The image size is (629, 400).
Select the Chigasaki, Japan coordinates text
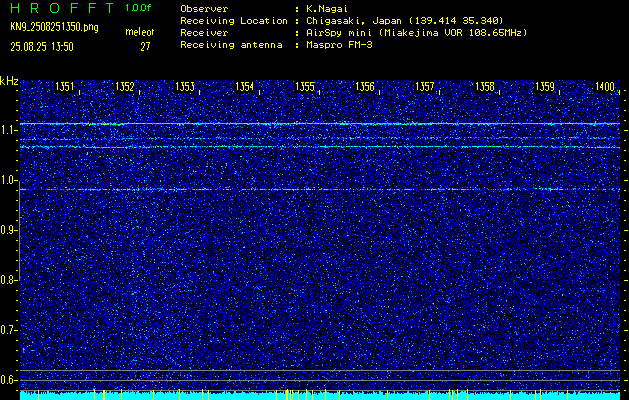click(404, 21)
